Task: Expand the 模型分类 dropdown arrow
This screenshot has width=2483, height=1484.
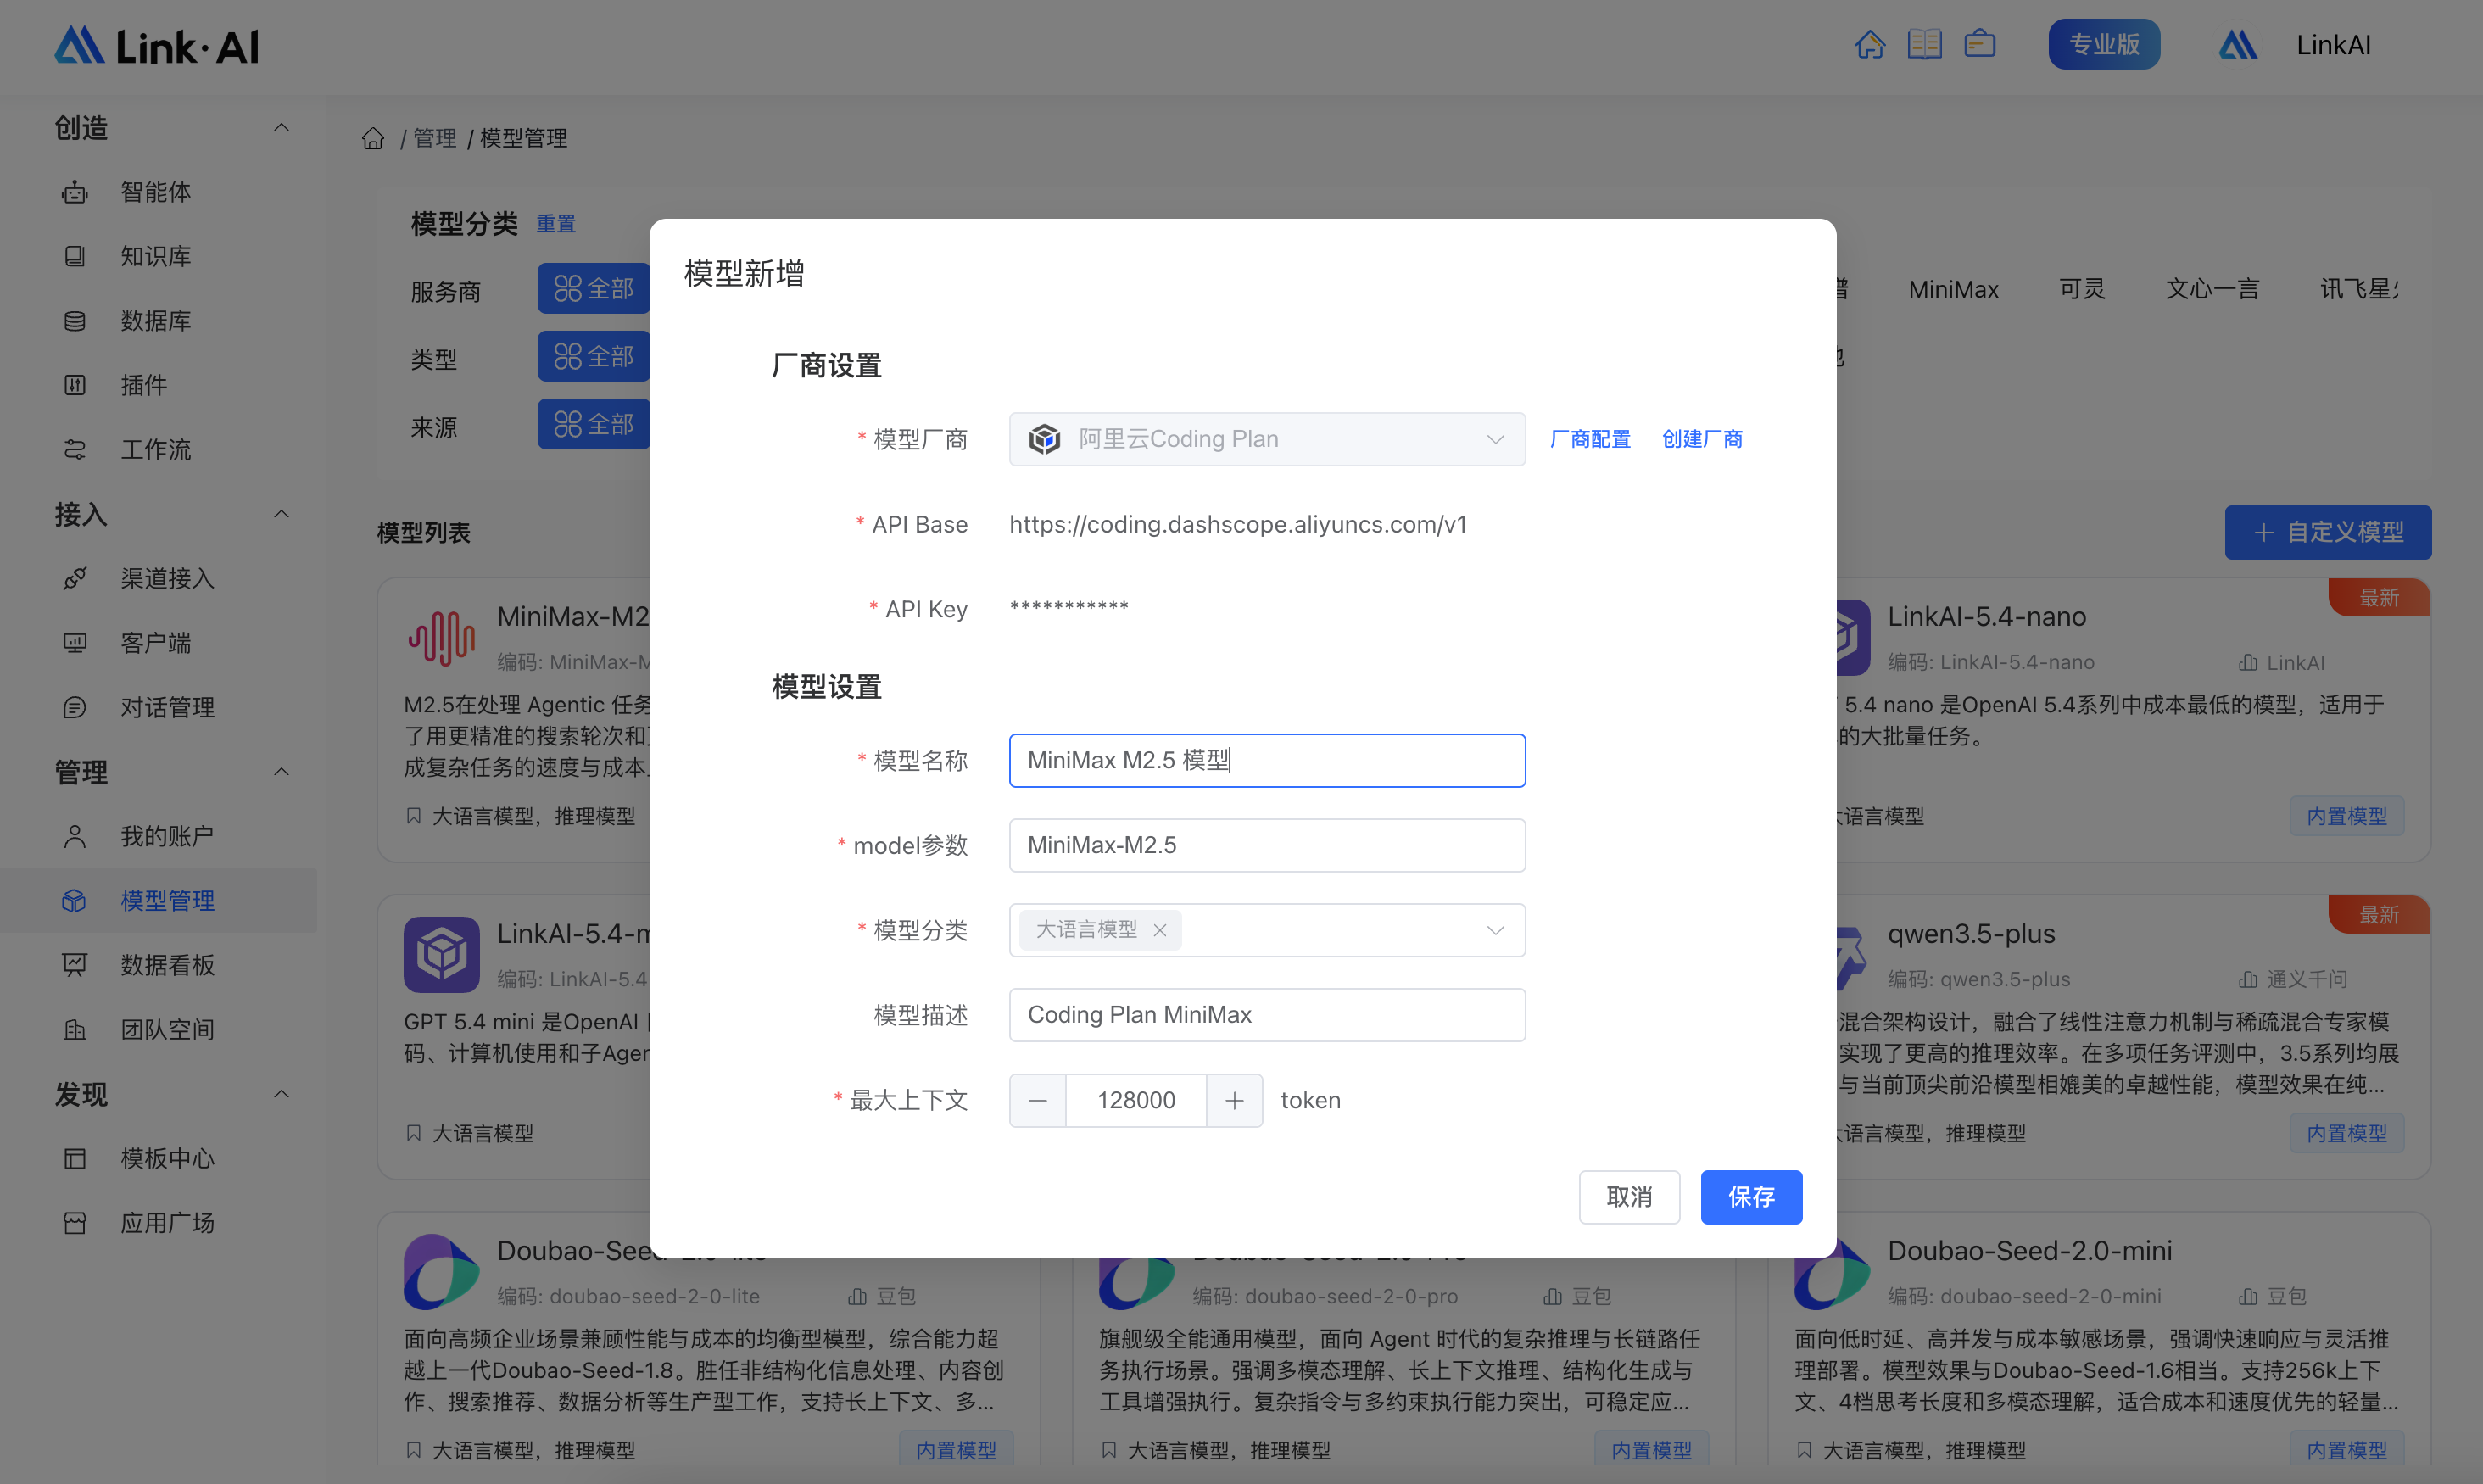Action: pos(1495,930)
